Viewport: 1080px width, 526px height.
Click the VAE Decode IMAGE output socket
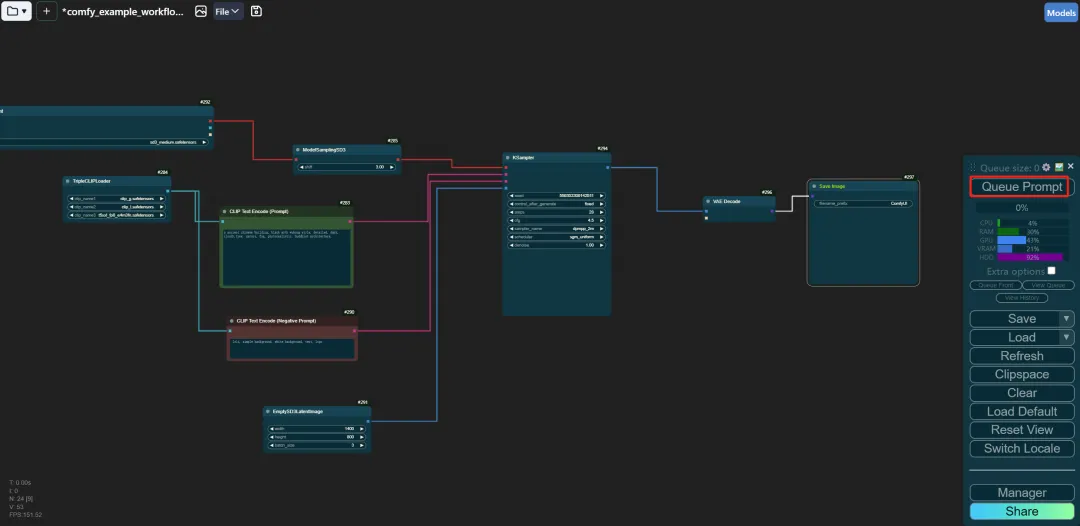[771, 211]
